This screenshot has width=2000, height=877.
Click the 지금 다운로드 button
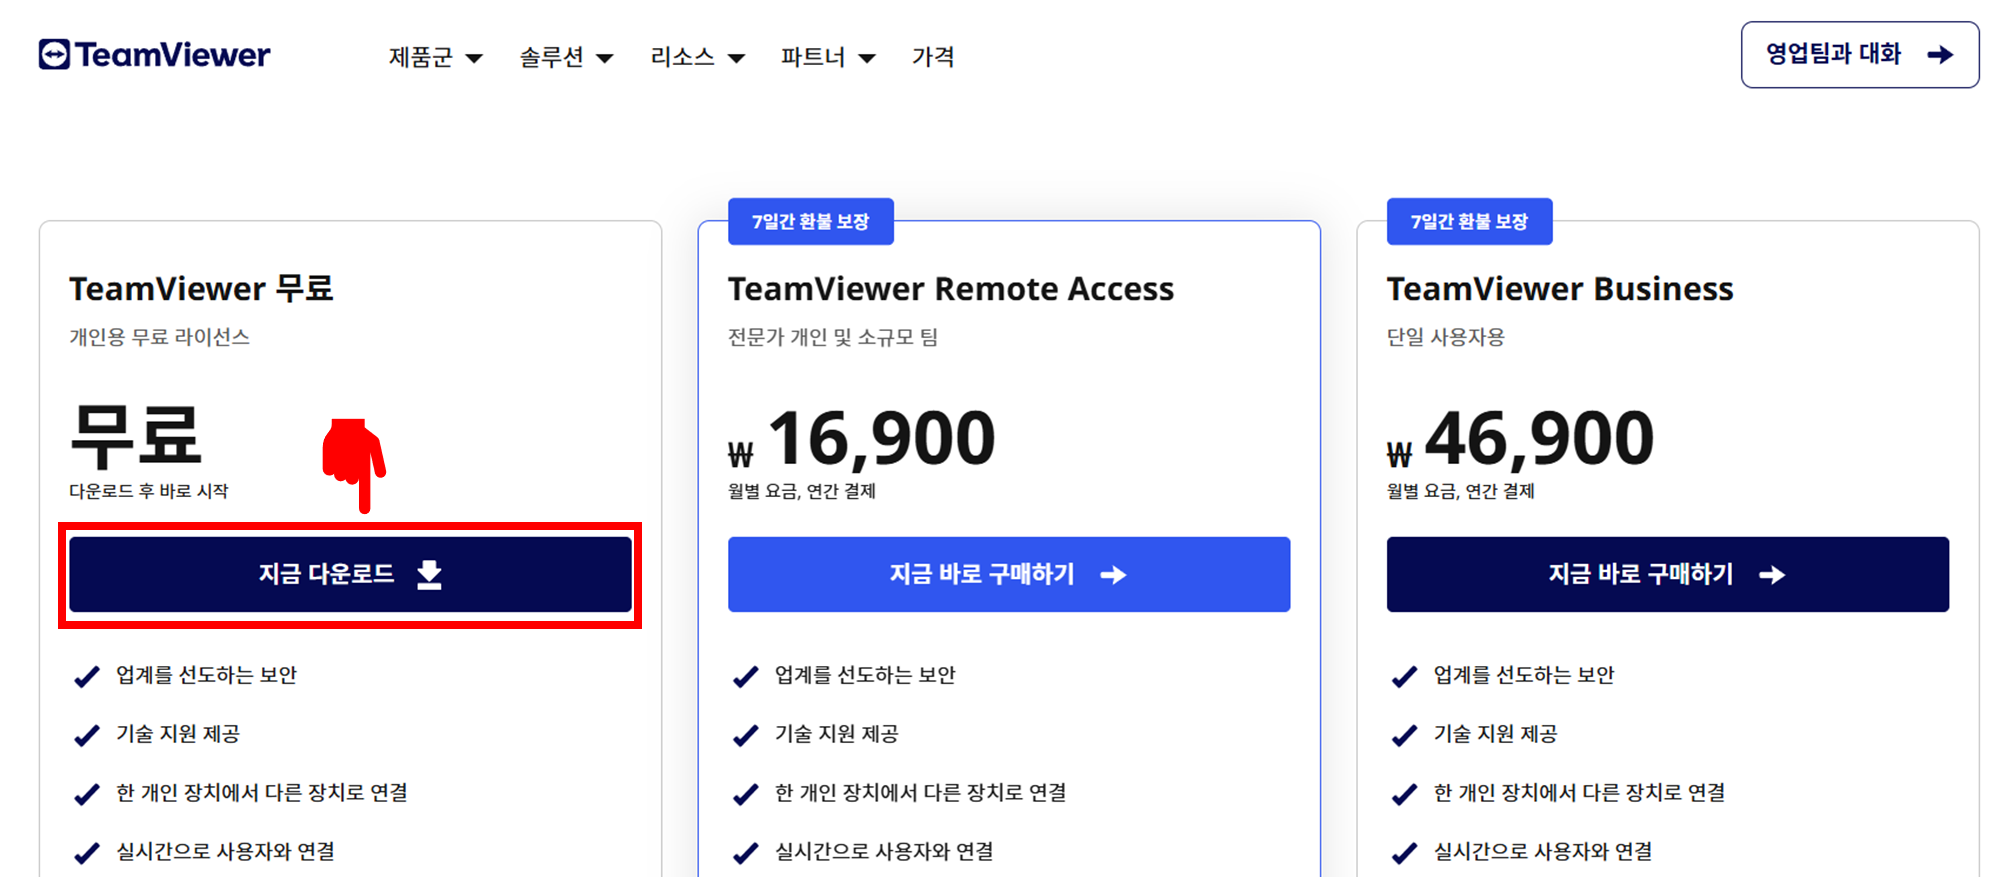350,574
